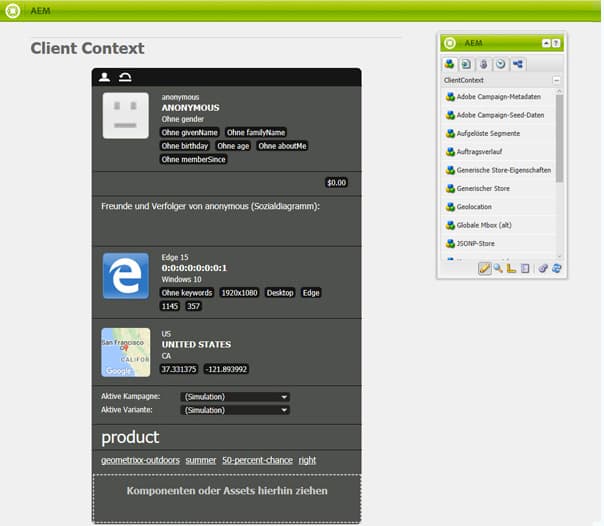Click the JSONP-Store component icon
This screenshot has height=526, width=604.
tap(450, 243)
